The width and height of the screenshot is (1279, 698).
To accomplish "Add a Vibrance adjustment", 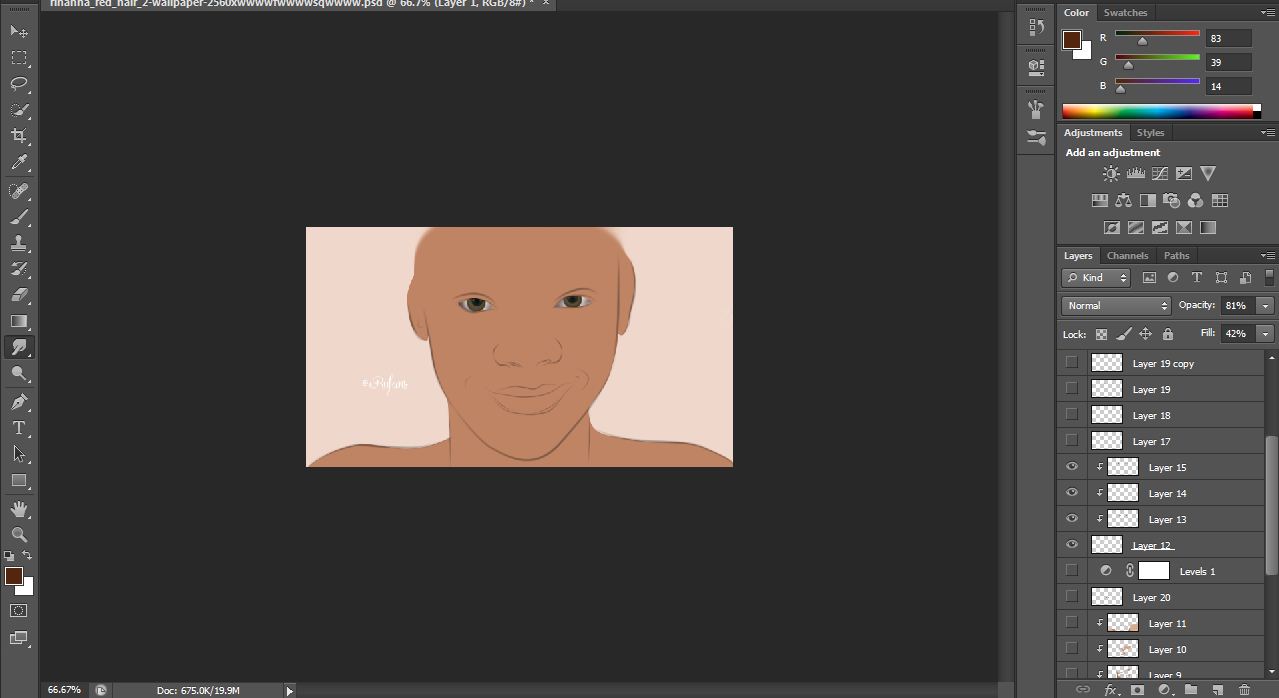I will (x=1208, y=174).
